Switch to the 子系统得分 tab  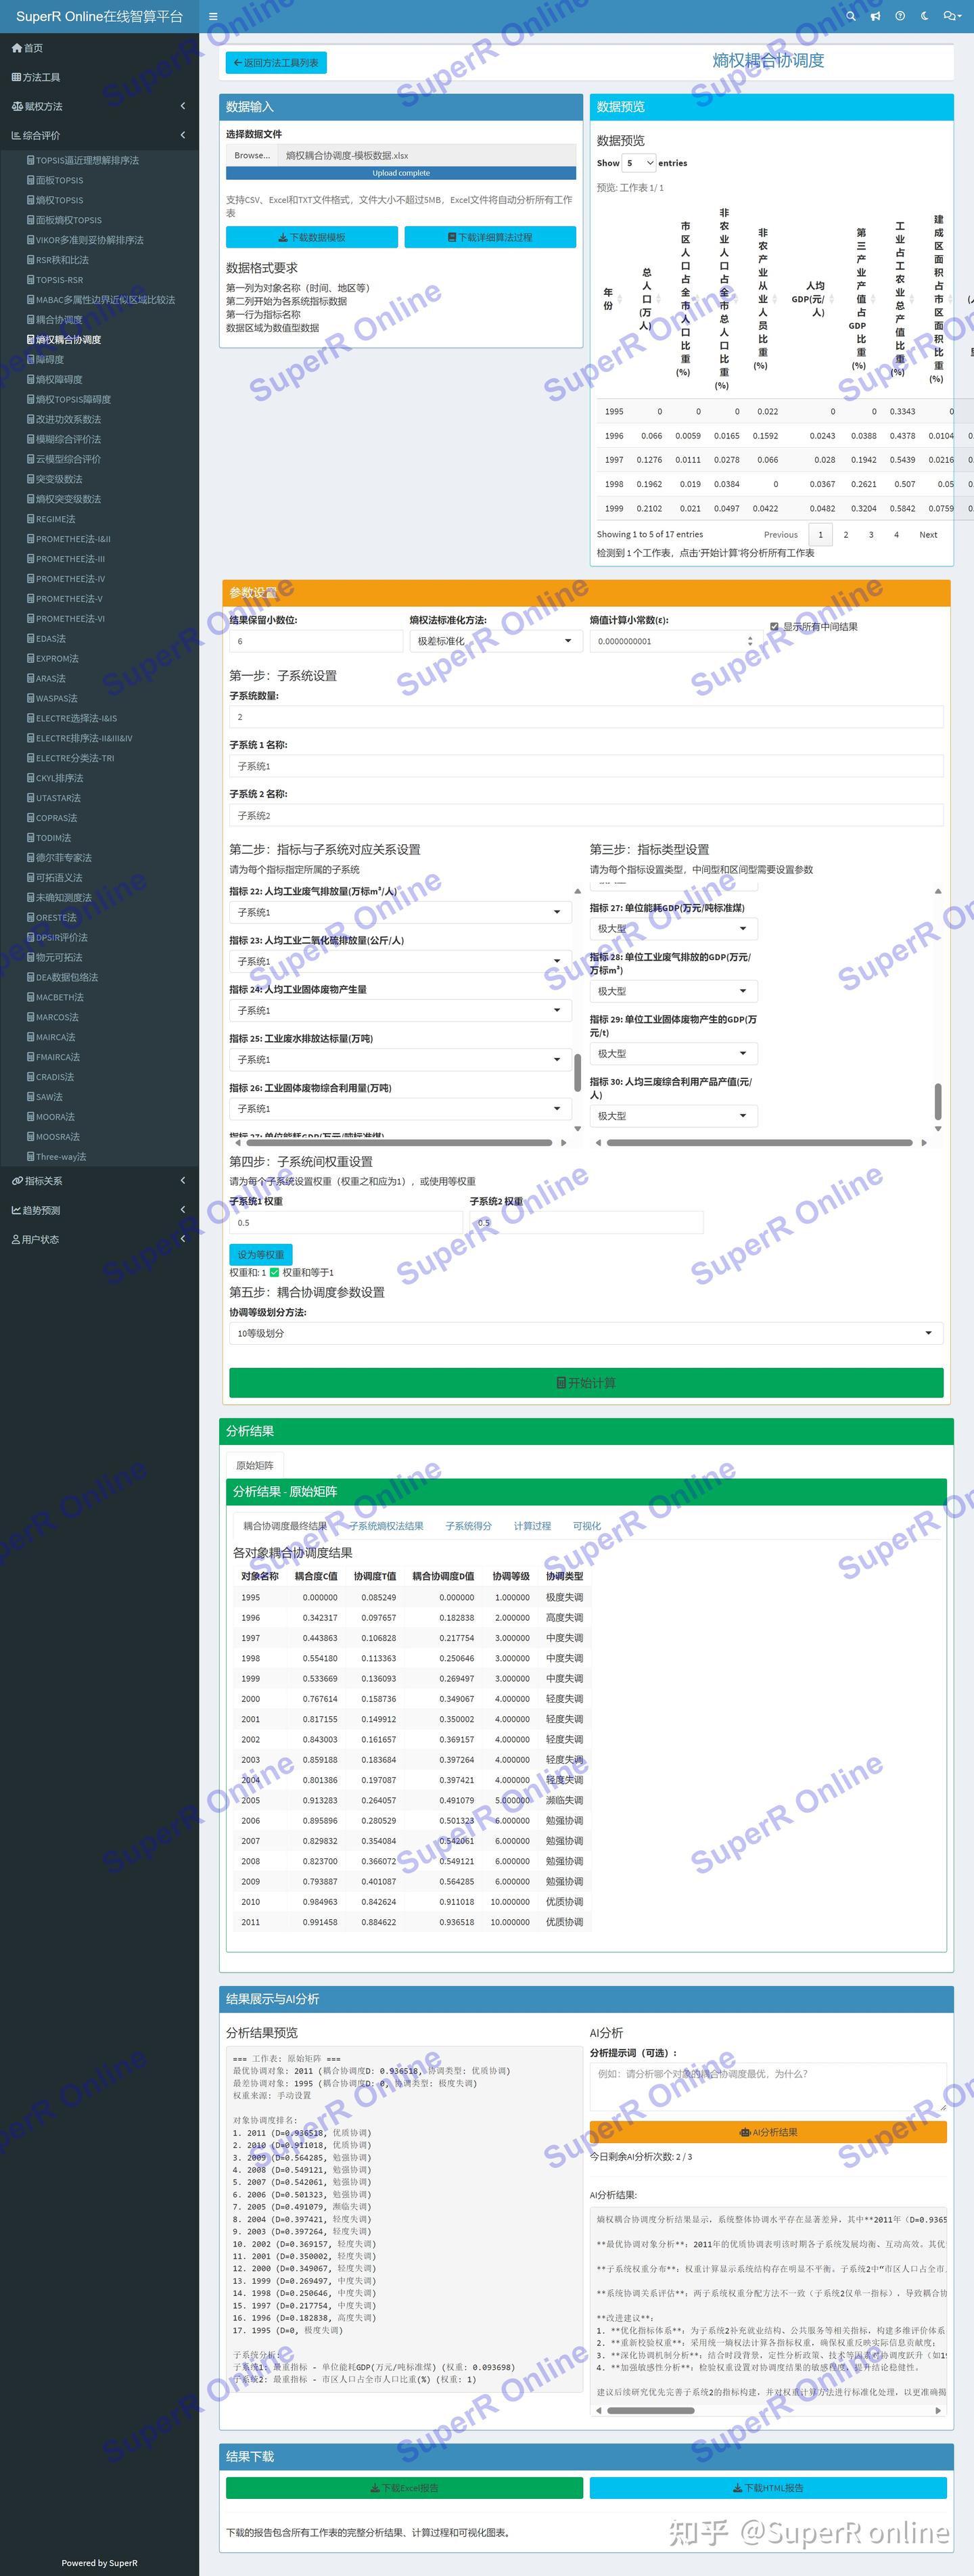click(469, 1526)
